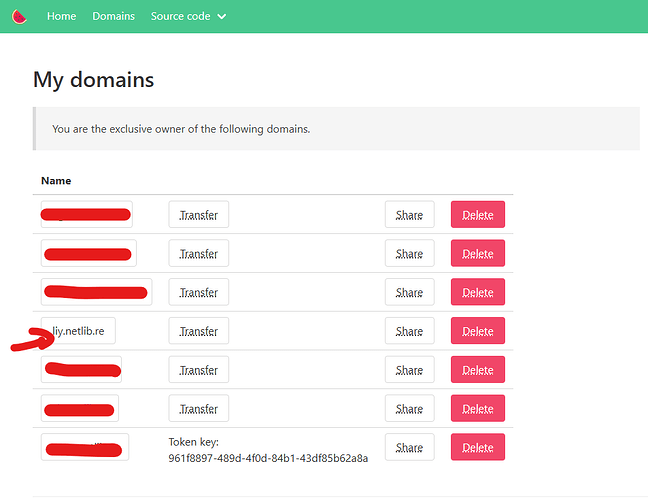Click Transfer in row just above Token key row

198,408
